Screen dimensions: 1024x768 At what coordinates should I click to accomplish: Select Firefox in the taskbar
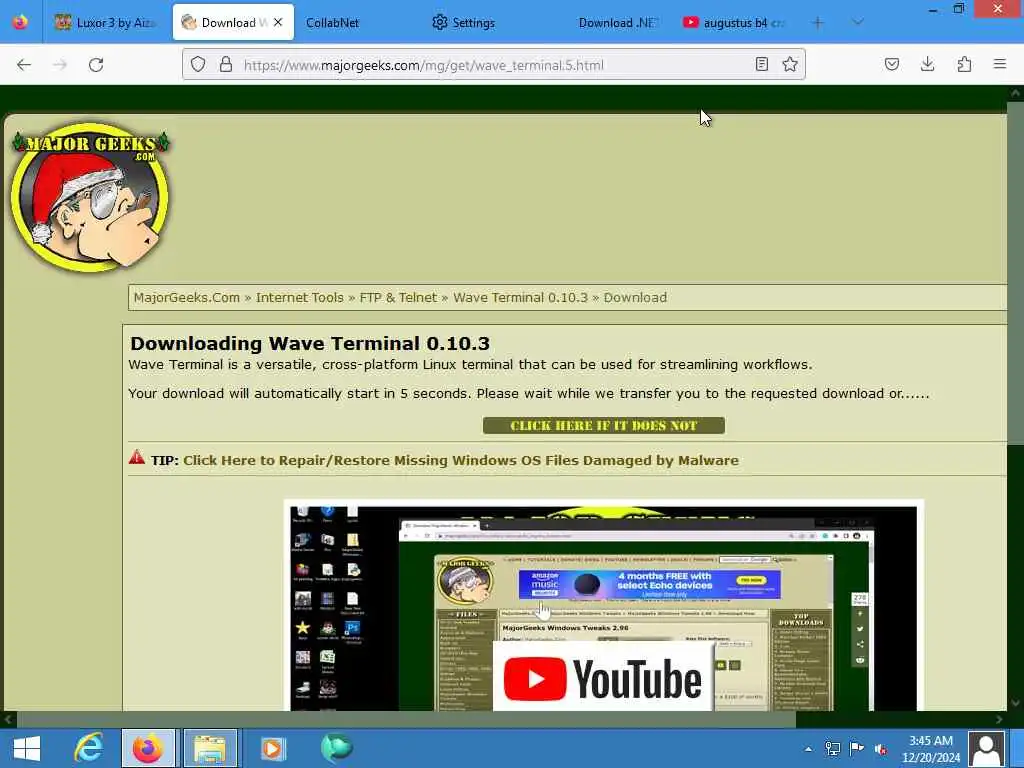tap(148, 748)
